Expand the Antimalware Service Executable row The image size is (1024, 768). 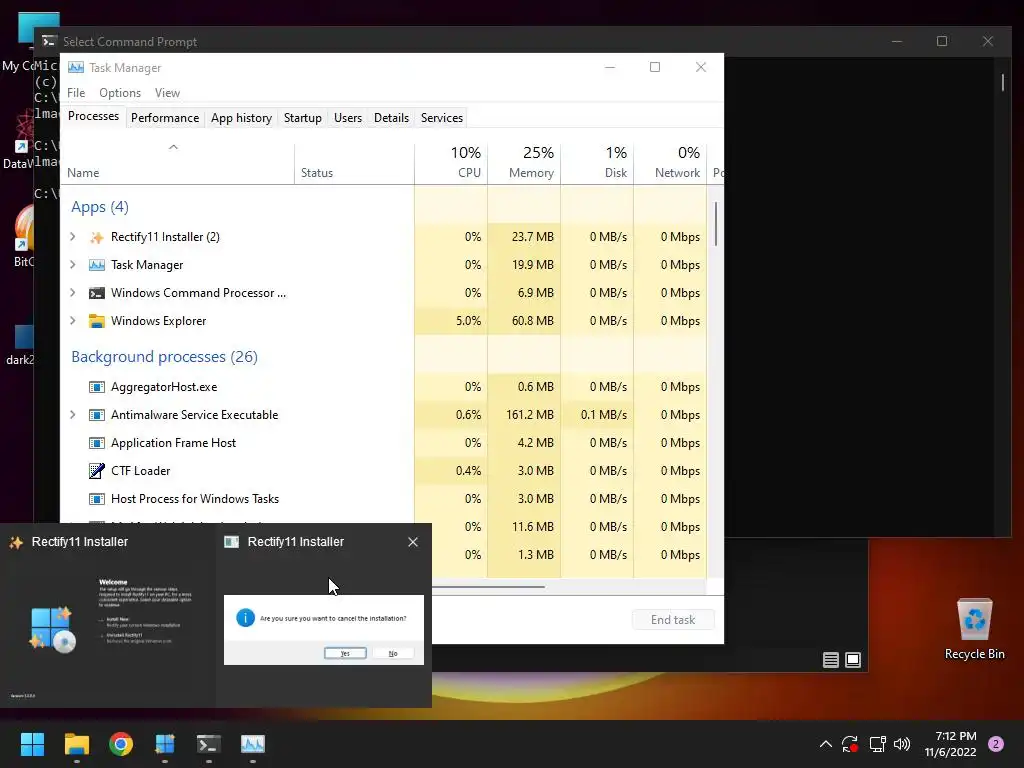tap(72, 415)
